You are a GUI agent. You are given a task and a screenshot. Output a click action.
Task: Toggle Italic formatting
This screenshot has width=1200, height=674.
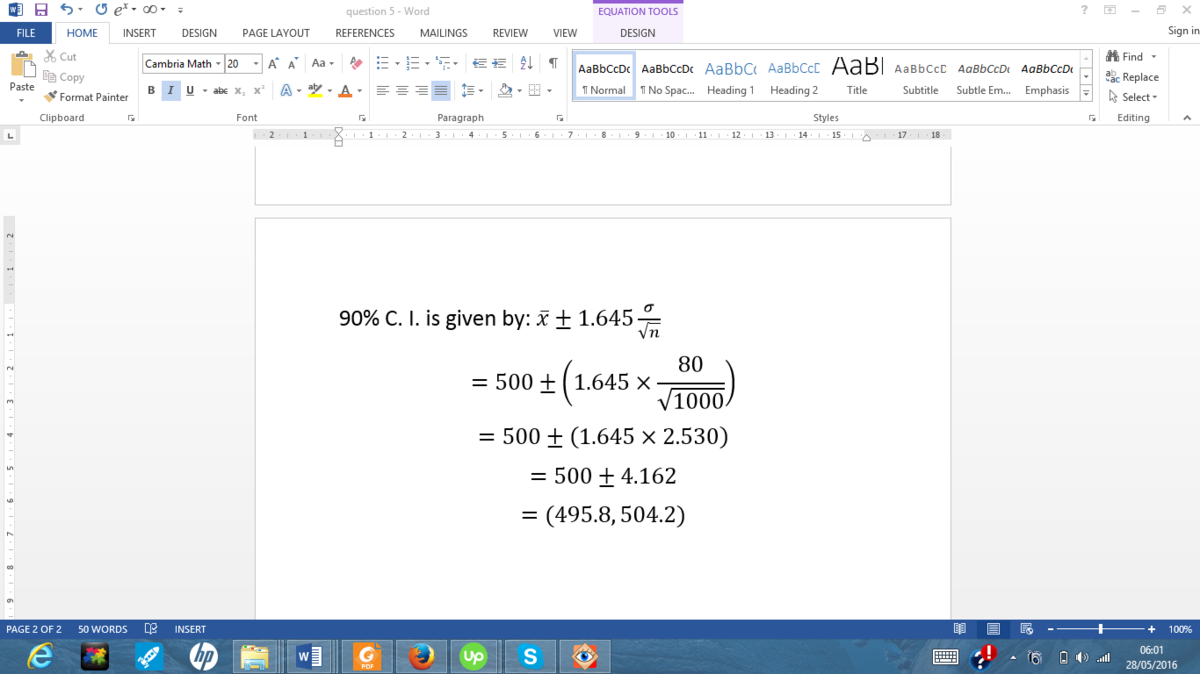[x=171, y=91]
